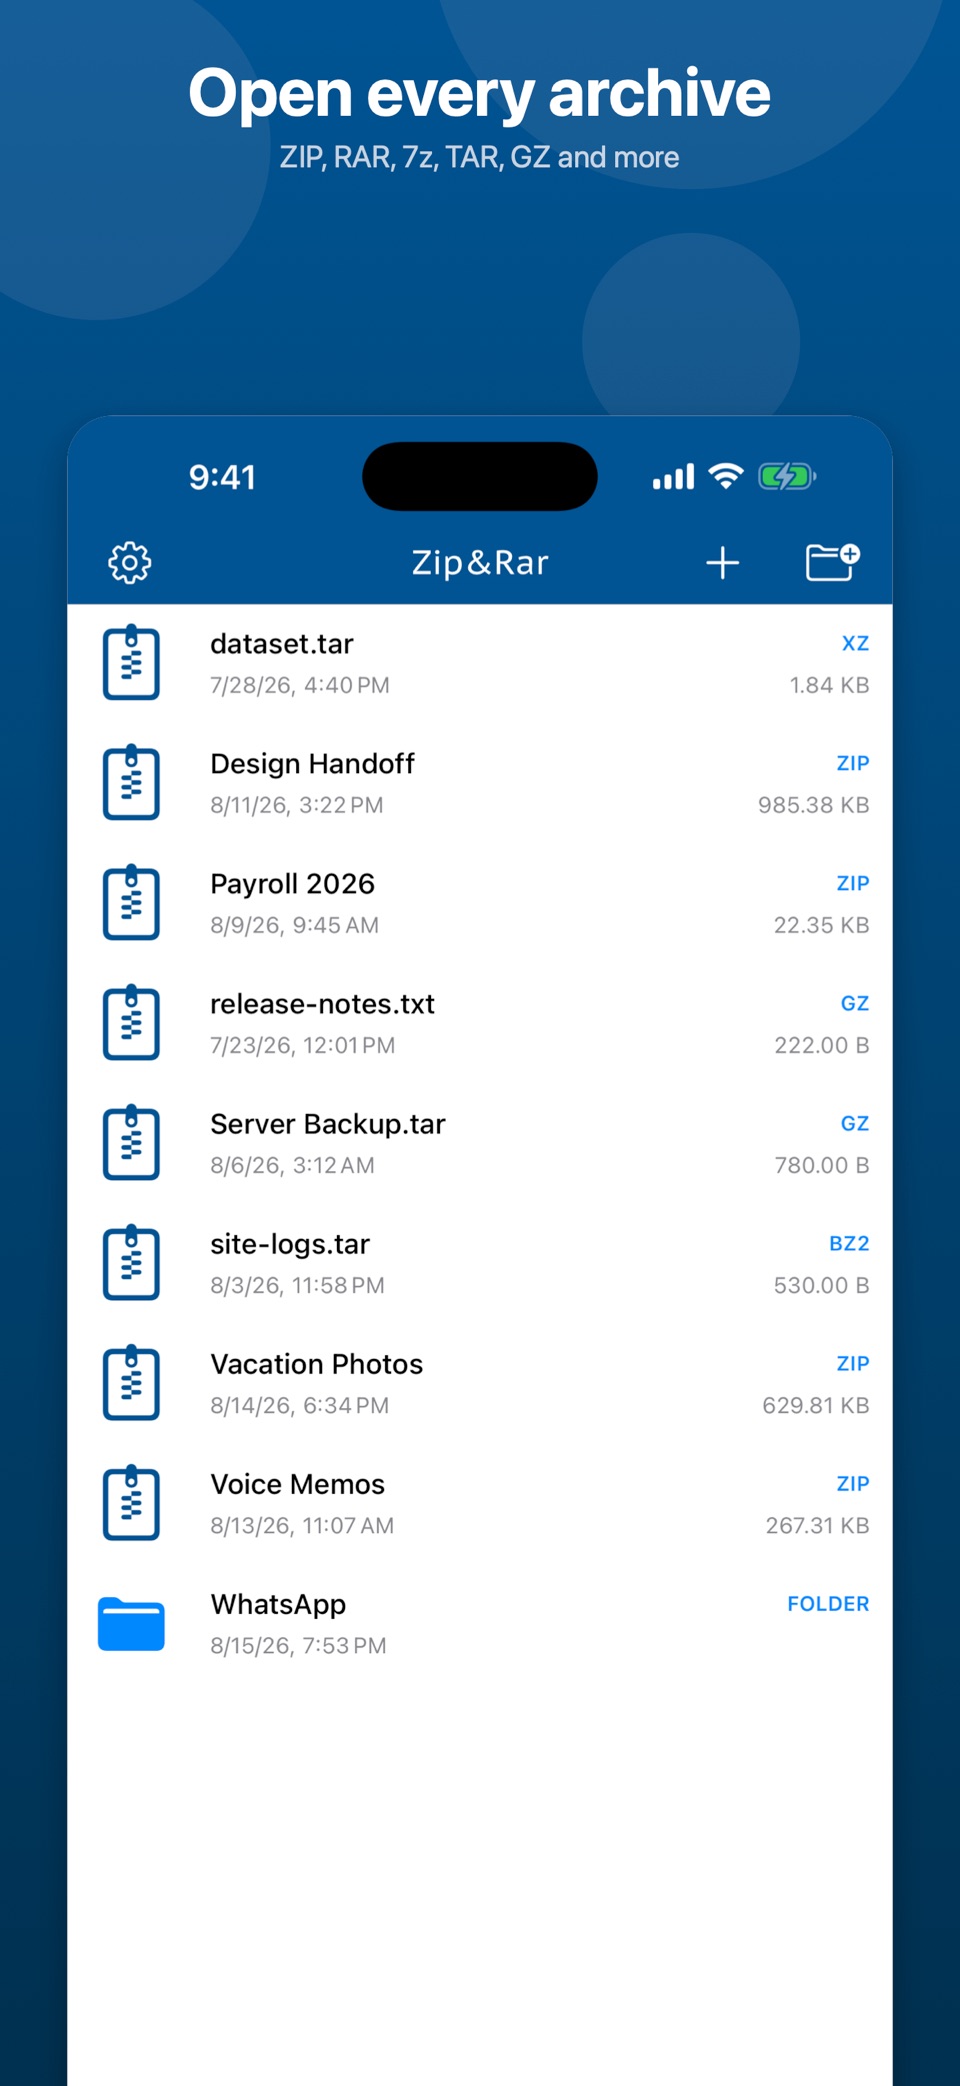Tap the site-logs.tar archive icon
The width and height of the screenshot is (960, 2086).
tap(131, 1263)
